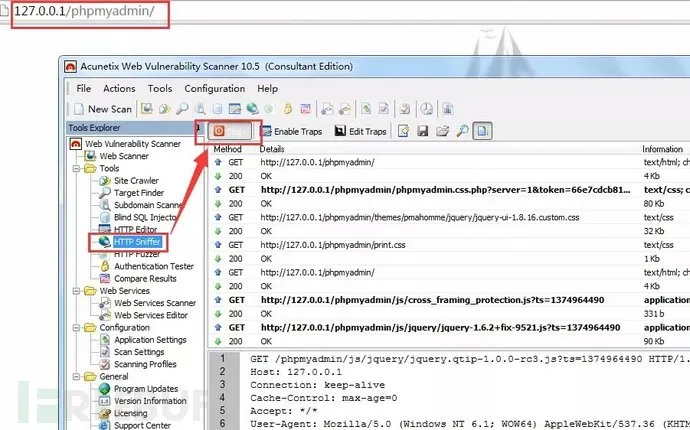The width and height of the screenshot is (690, 430).
Task: Click the HTTP Sniffer globe icon in main toolbar
Action: pyautogui.click(x=252, y=109)
